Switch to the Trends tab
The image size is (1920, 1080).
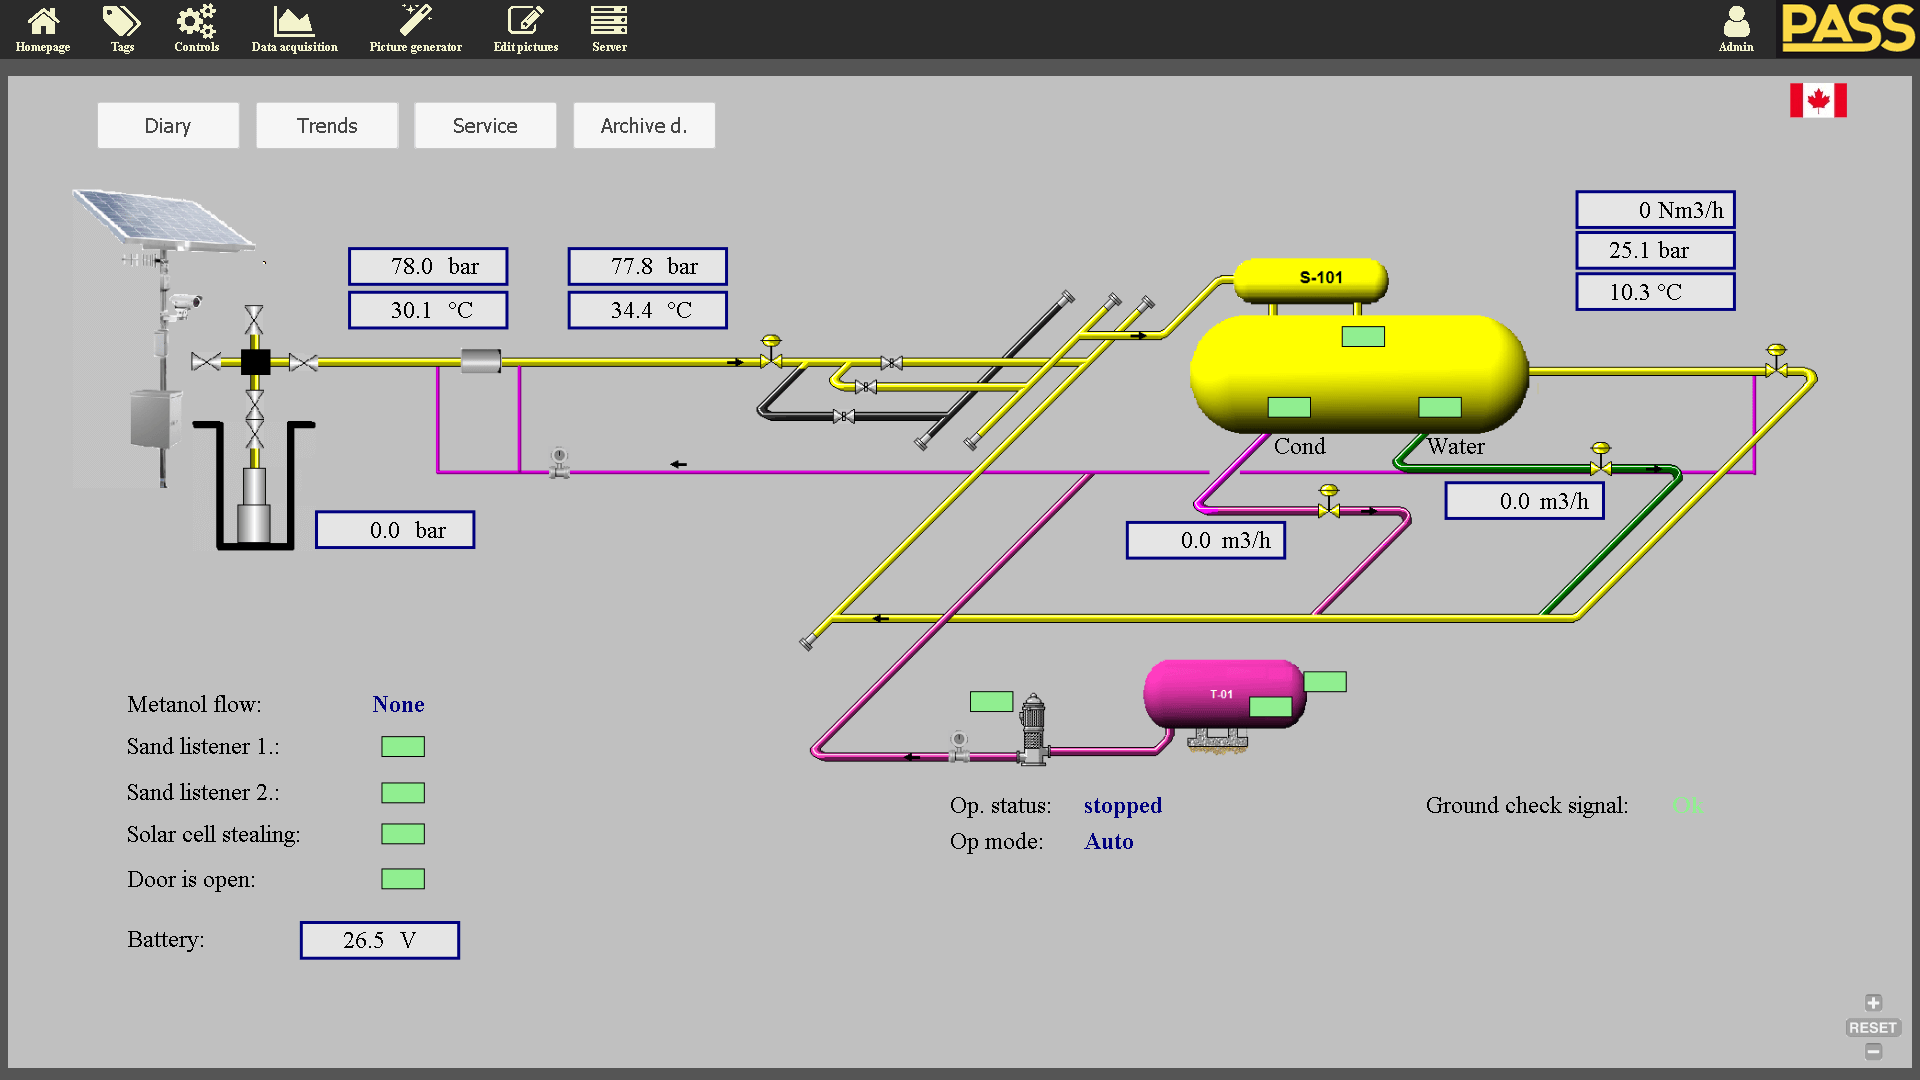pos(327,126)
